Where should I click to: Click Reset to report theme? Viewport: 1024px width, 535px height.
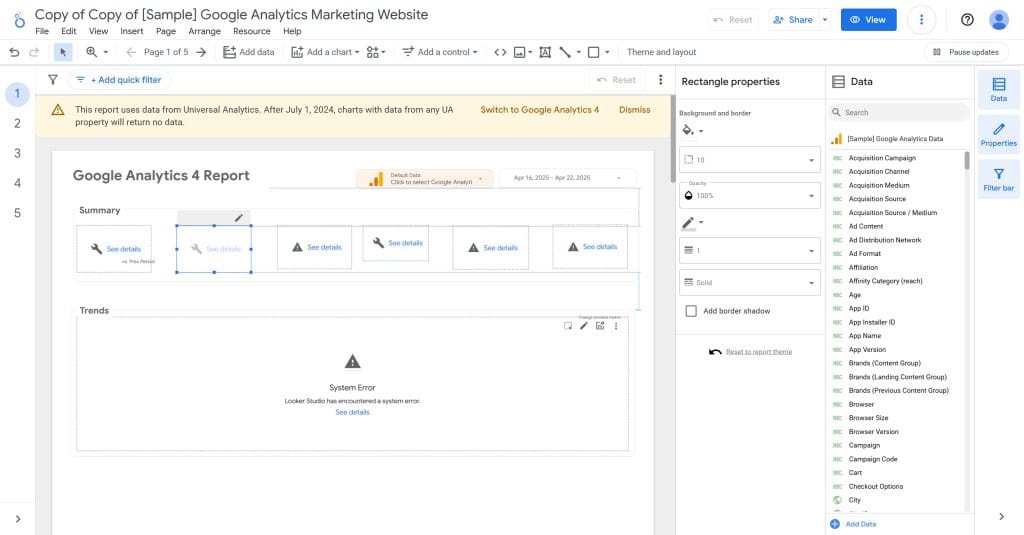(758, 351)
